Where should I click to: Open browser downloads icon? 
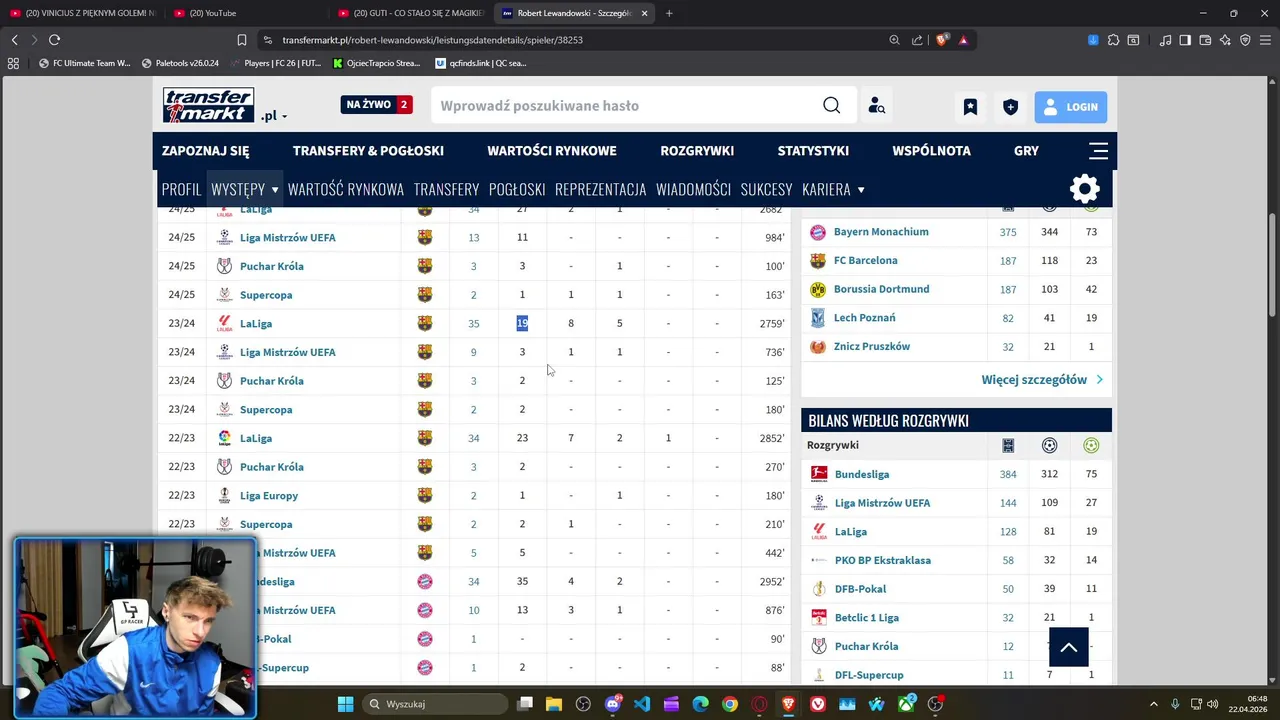coord(1093,40)
